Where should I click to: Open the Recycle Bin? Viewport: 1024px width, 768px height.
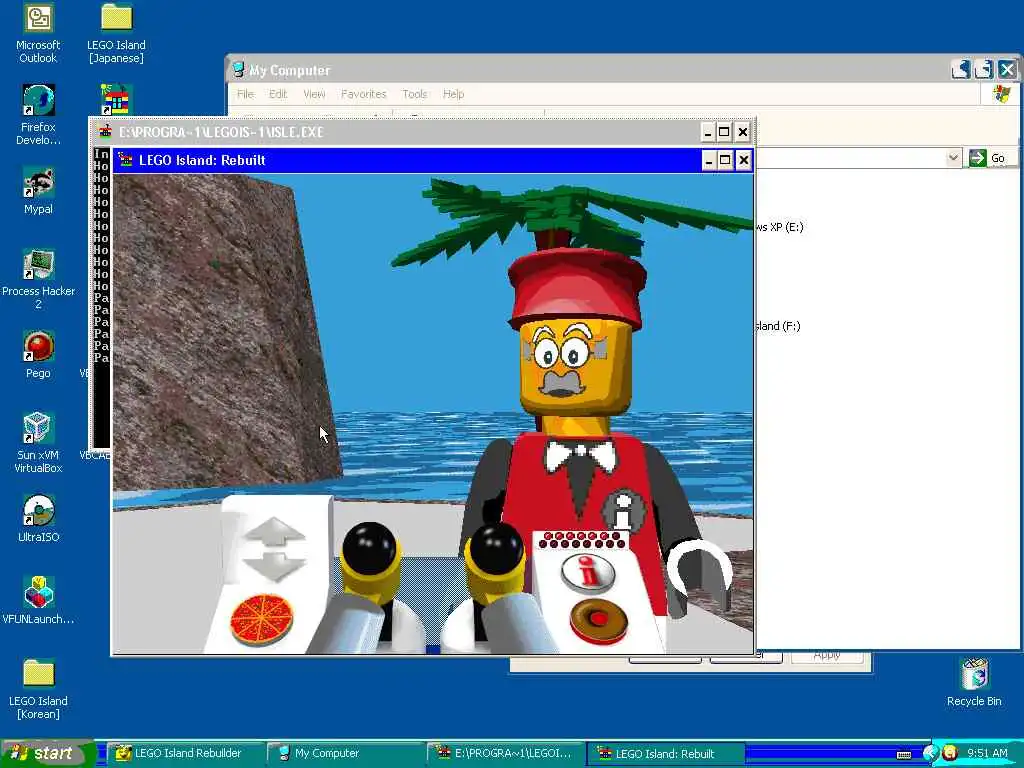point(974,682)
